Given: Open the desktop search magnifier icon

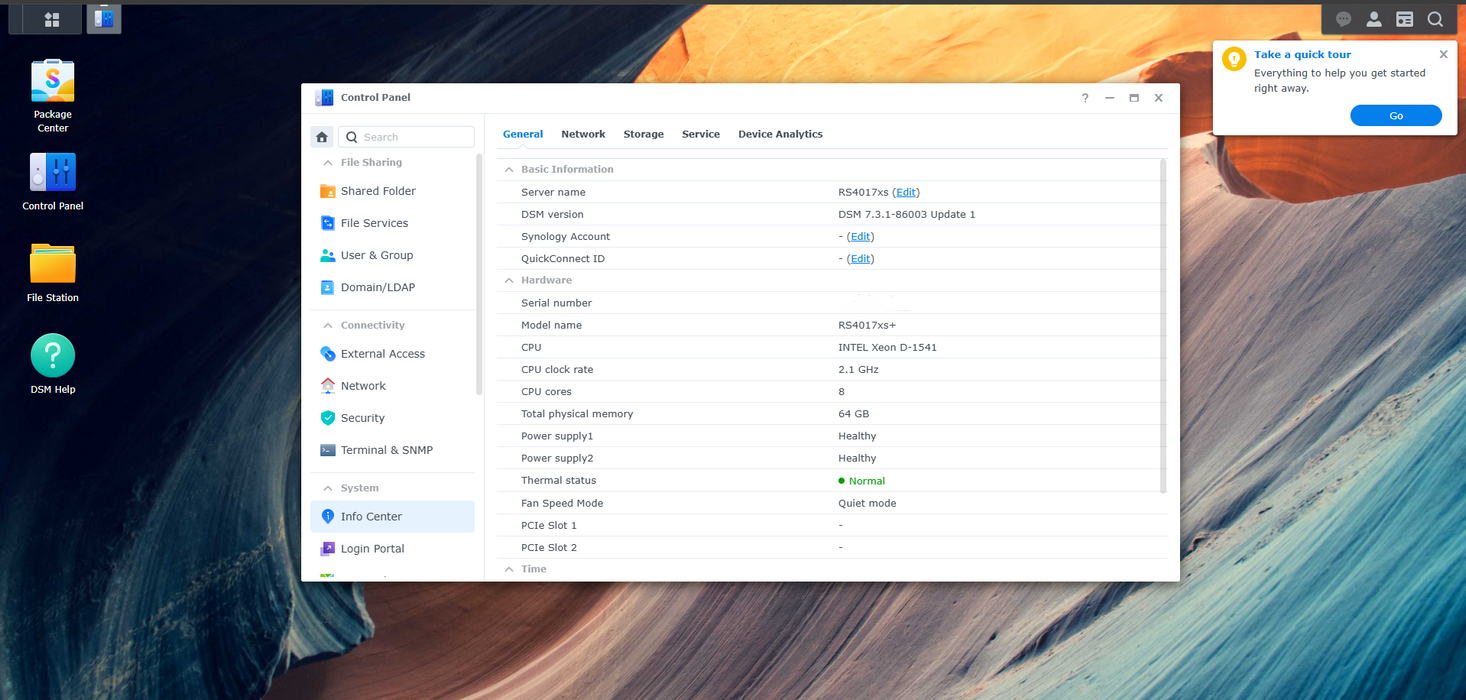Looking at the screenshot, I should coord(1435,19).
